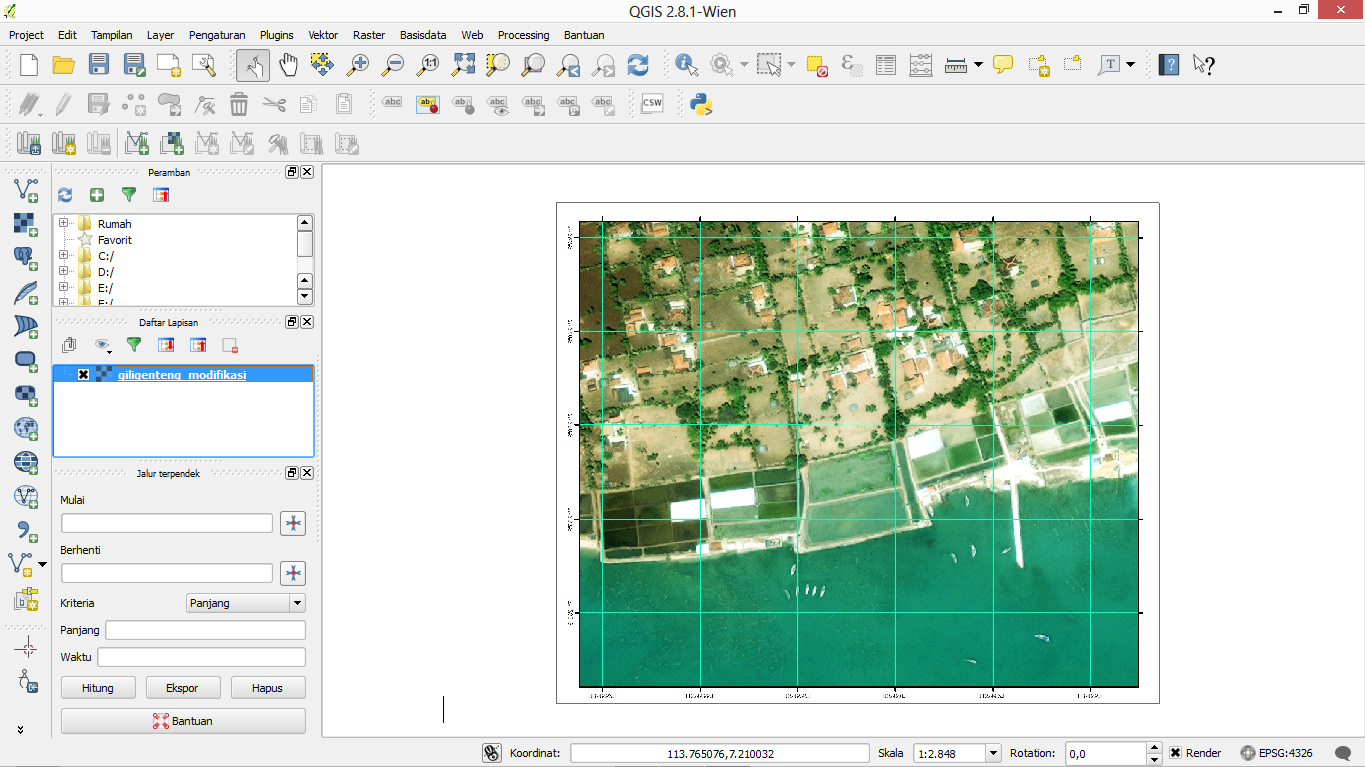This screenshot has width=1365, height=767.
Task: Click inside the Koordinat field
Action: tap(718, 752)
